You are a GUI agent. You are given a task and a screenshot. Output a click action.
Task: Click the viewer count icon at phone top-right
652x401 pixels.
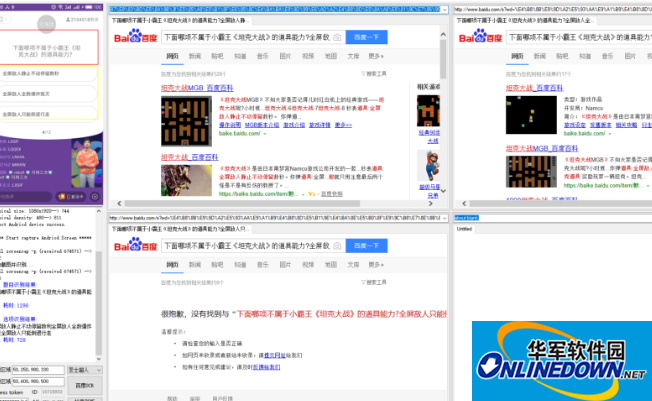(x=68, y=20)
